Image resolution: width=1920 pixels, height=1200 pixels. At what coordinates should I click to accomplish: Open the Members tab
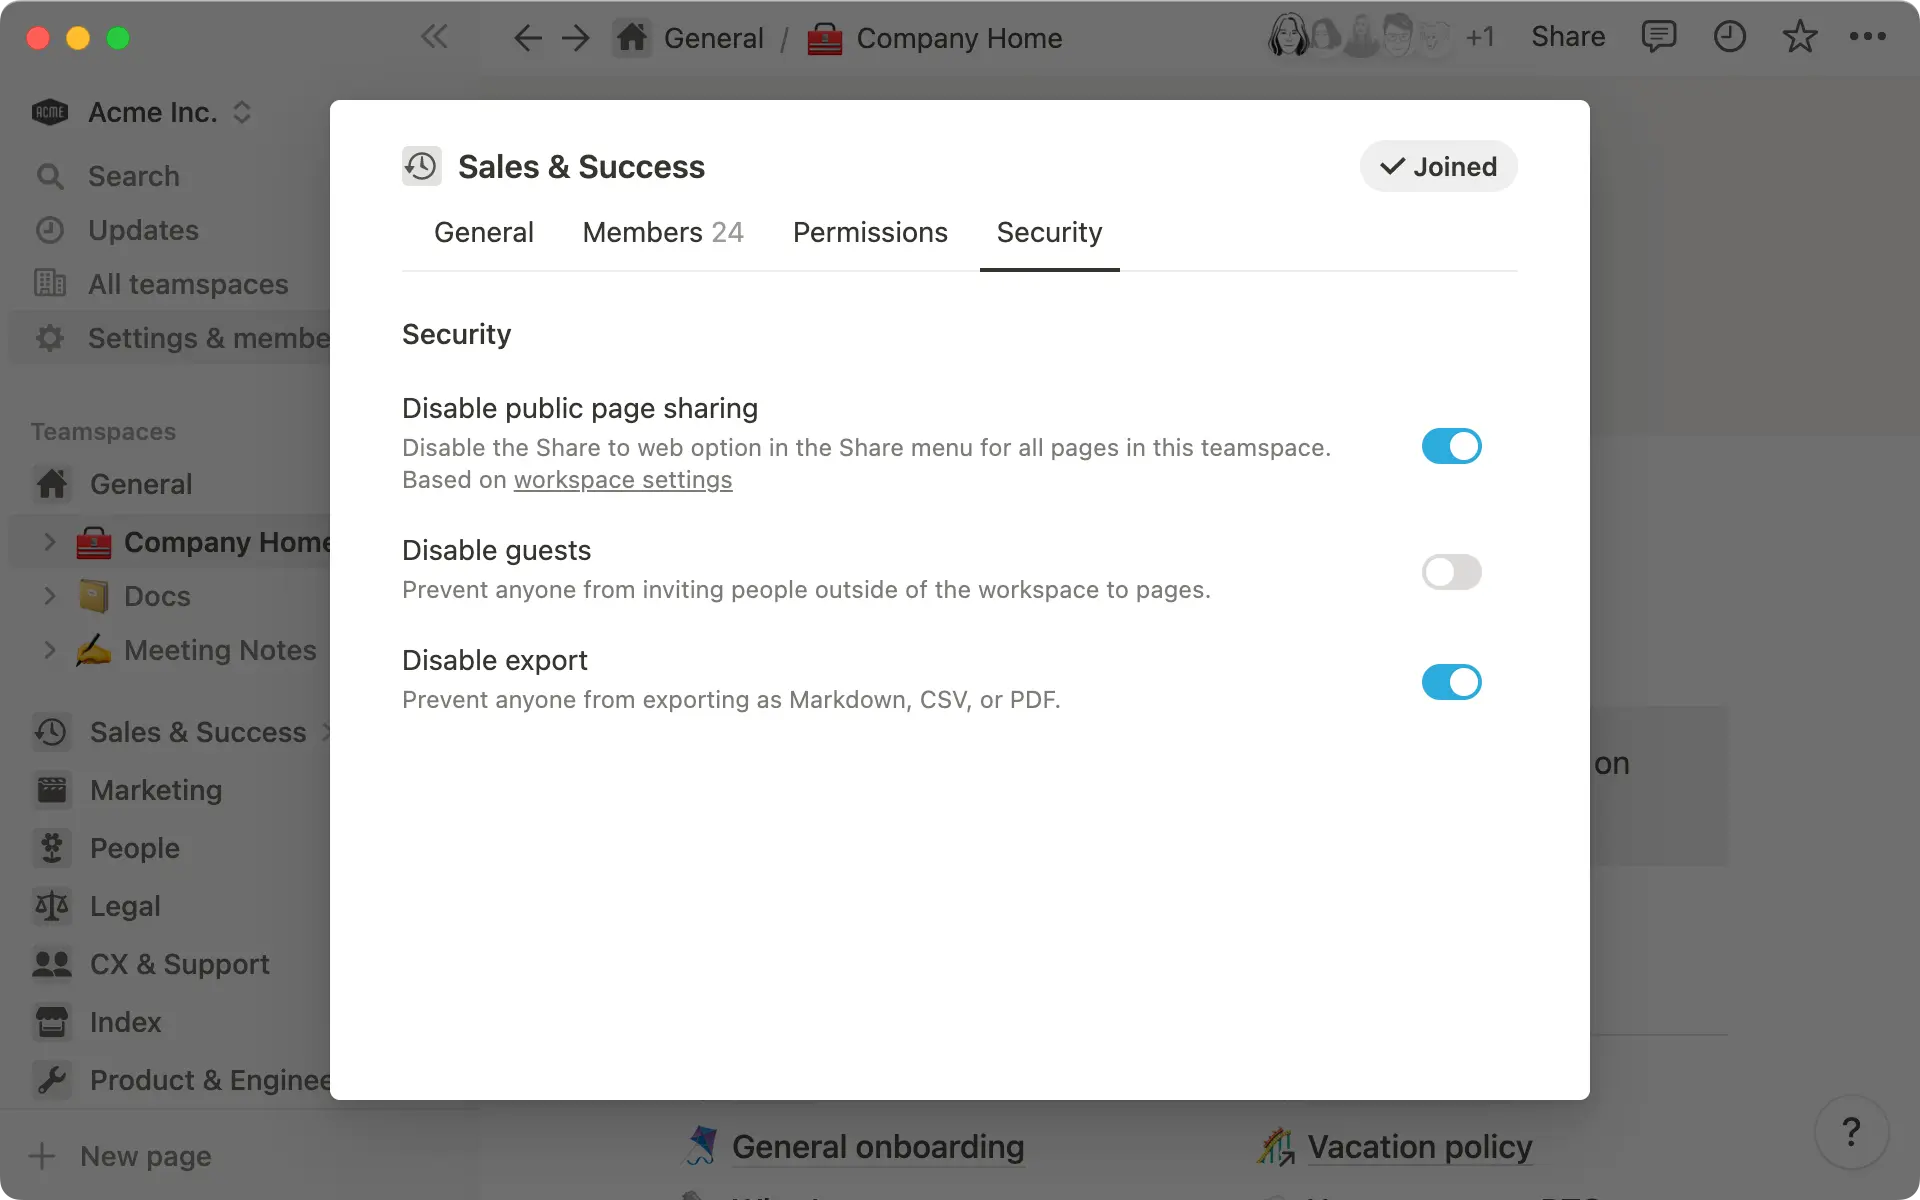pos(663,232)
